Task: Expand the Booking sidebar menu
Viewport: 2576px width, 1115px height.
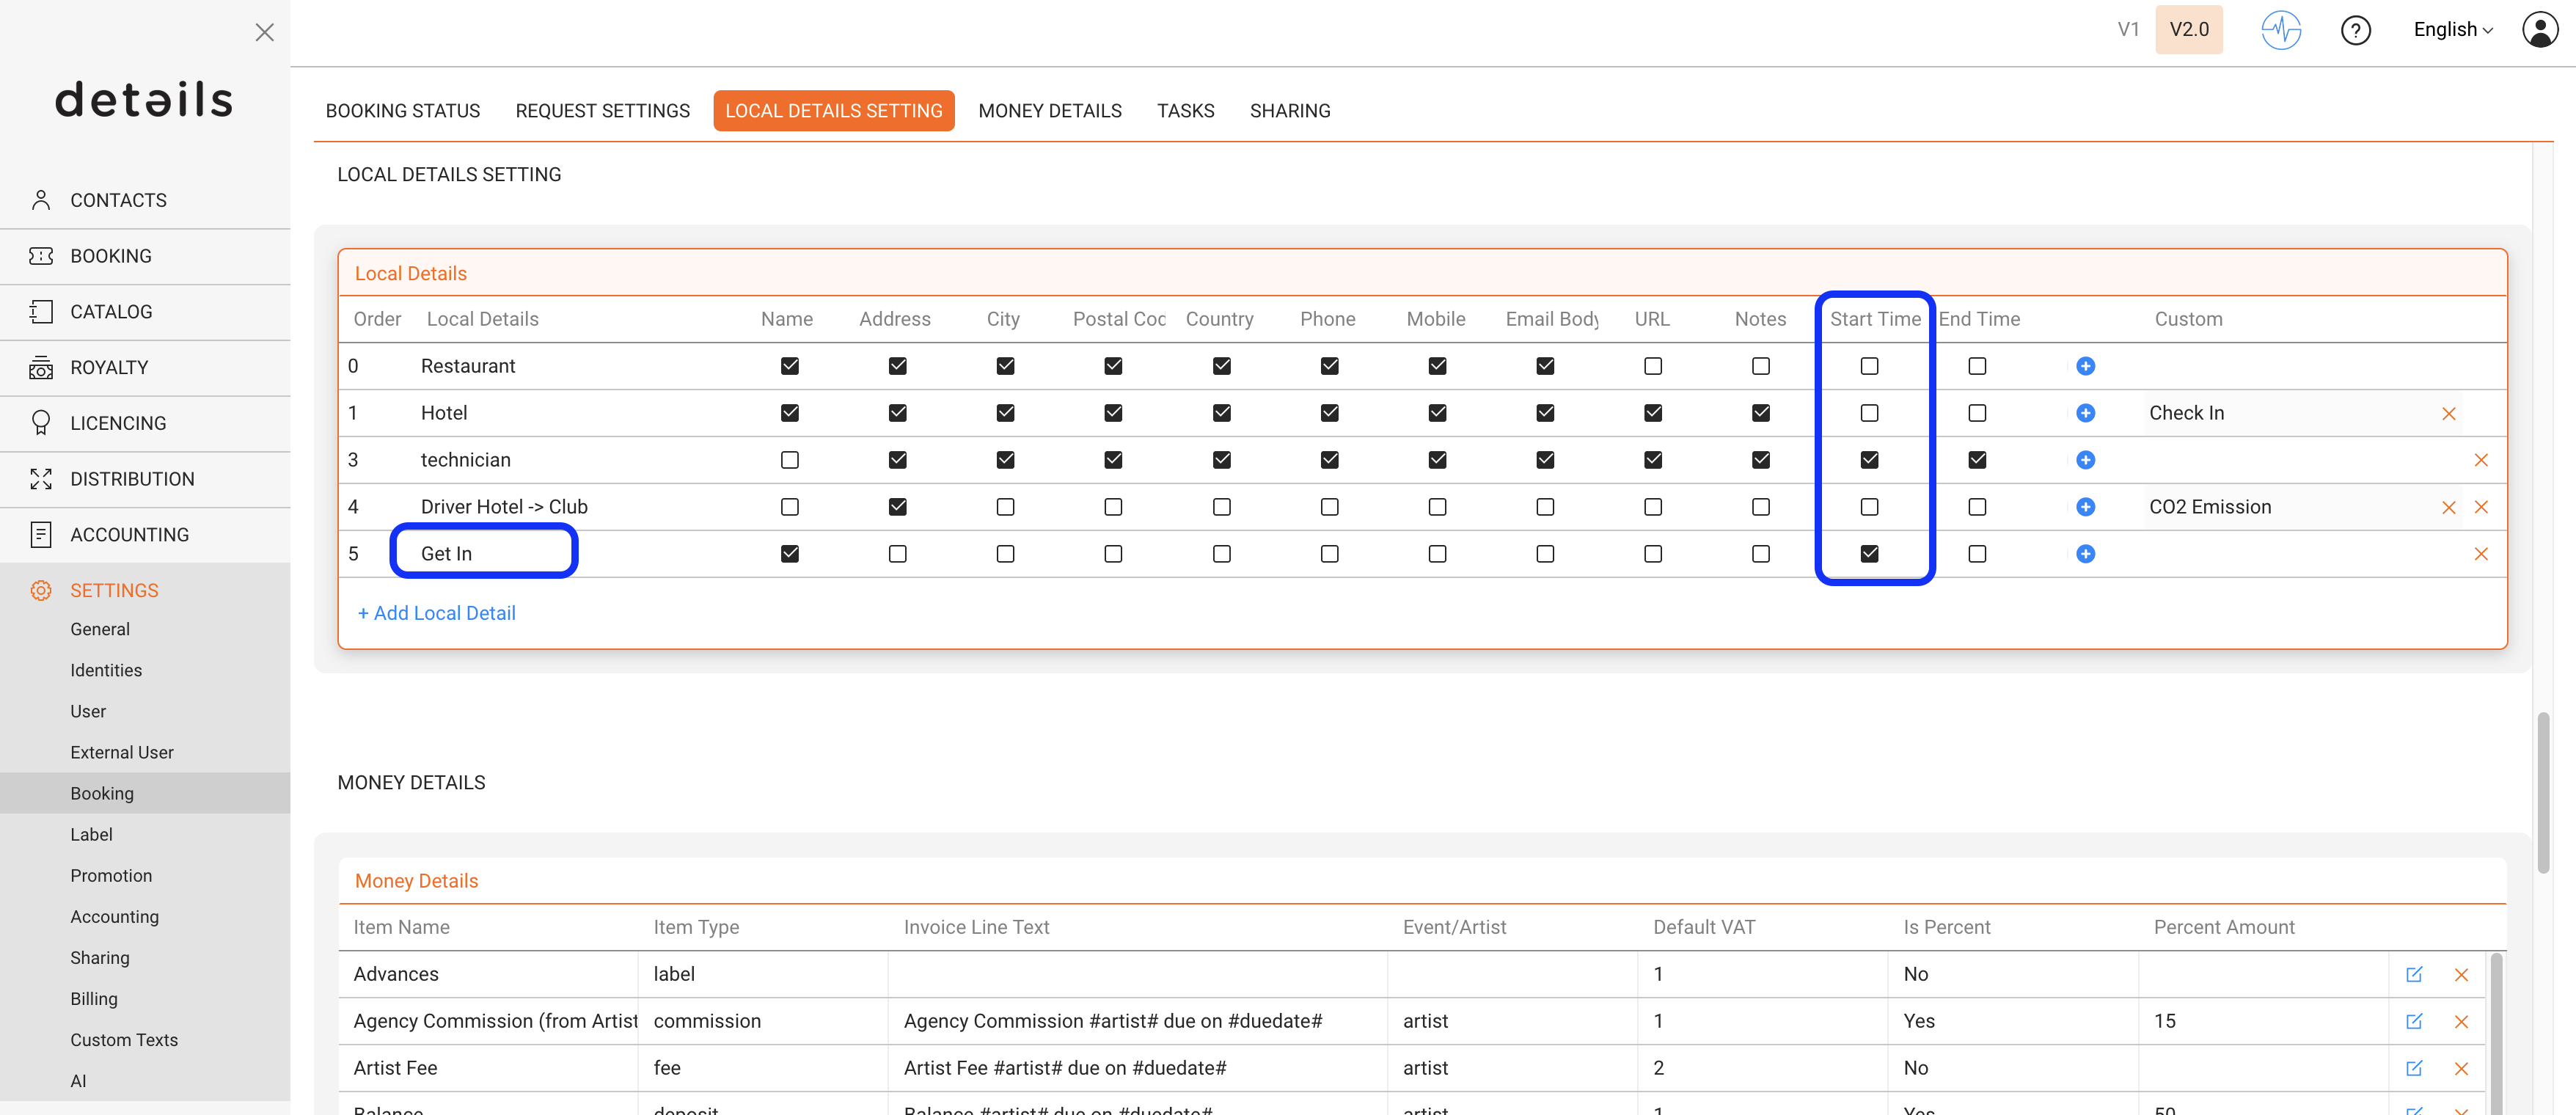Action: pos(111,256)
